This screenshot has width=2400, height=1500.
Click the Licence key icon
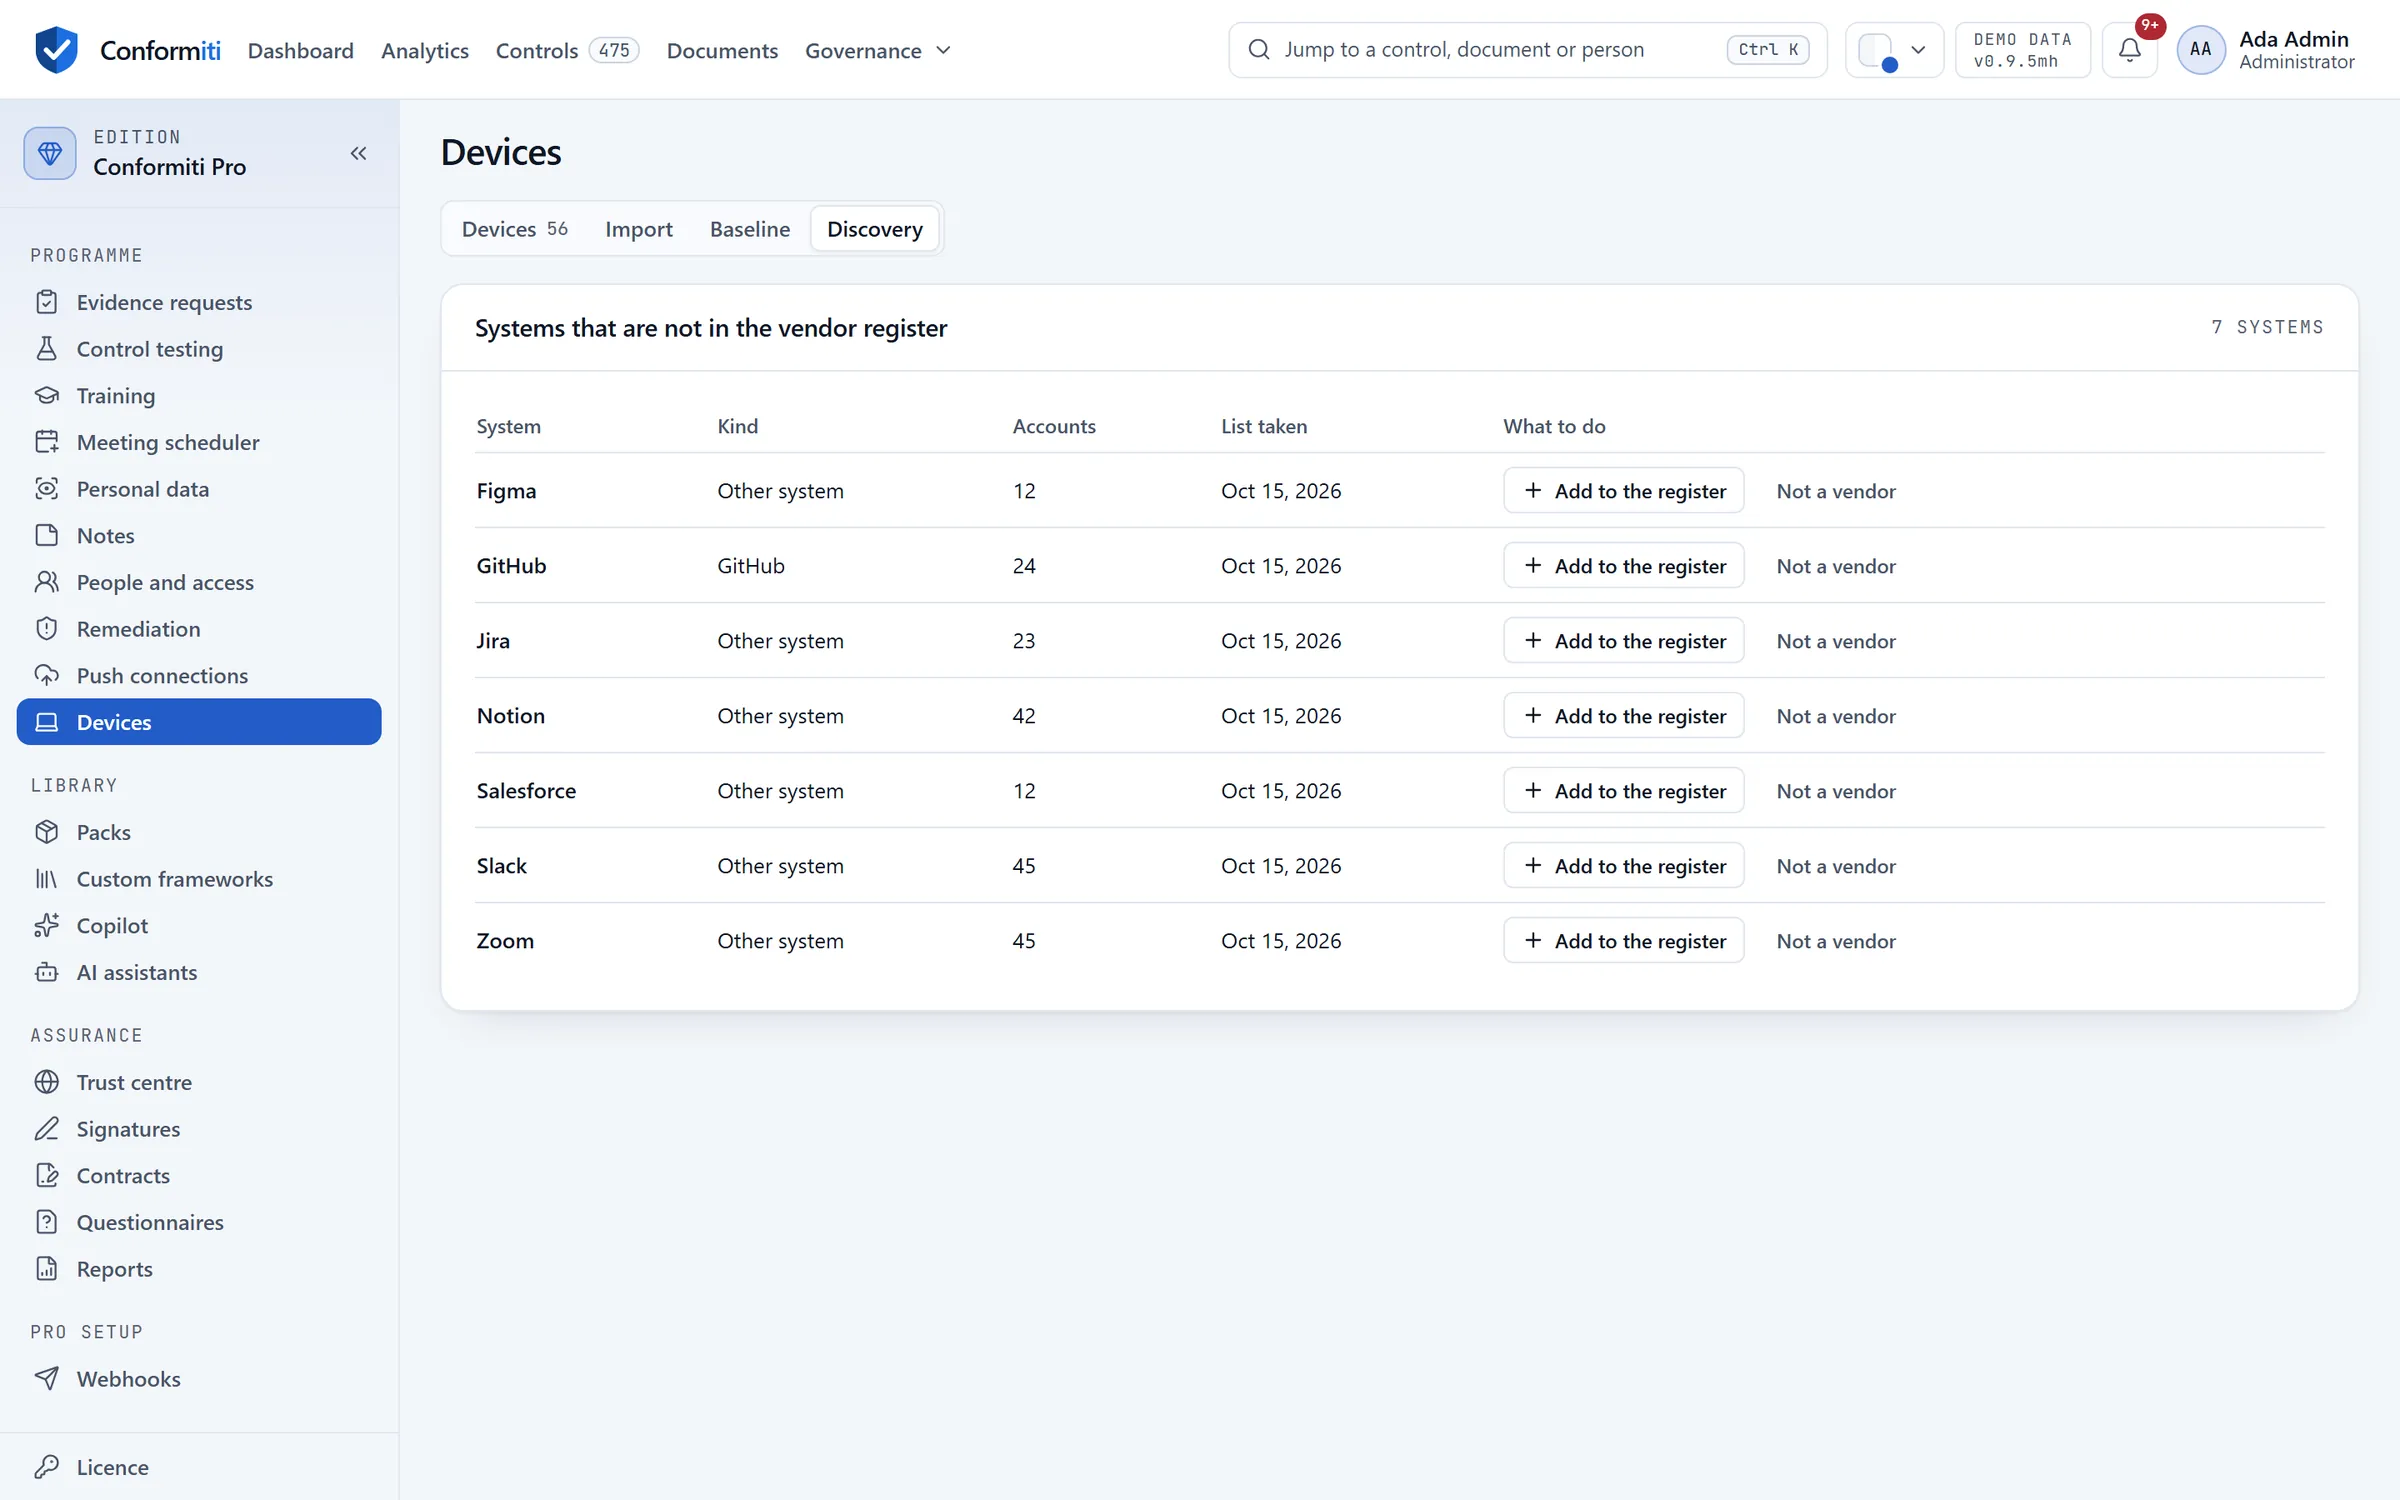[47, 1467]
